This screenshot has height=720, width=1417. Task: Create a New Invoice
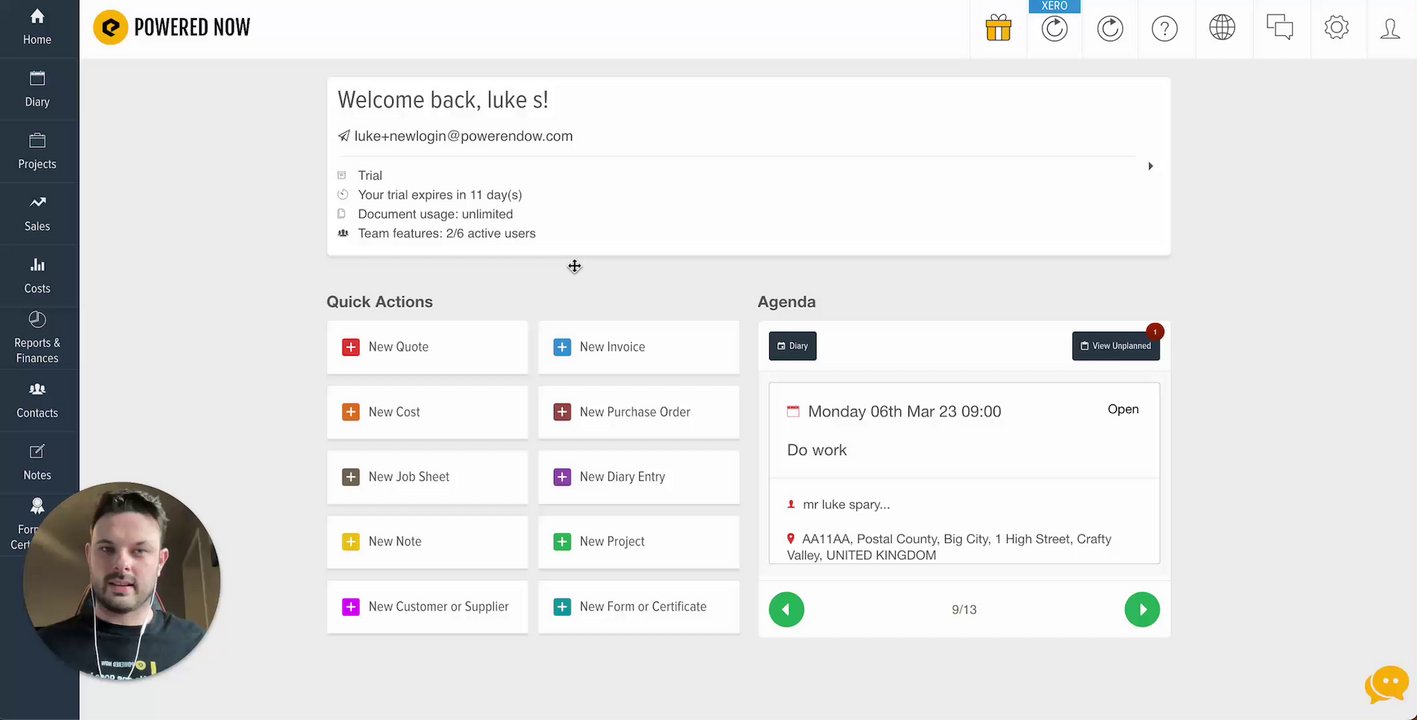click(x=638, y=347)
